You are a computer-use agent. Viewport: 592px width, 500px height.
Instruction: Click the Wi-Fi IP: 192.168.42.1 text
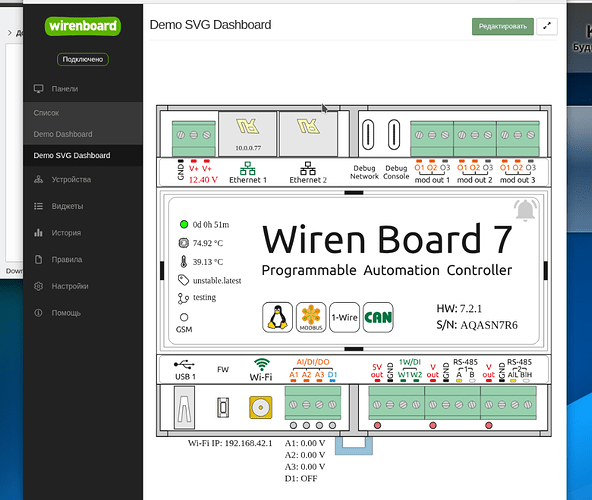(x=230, y=443)
